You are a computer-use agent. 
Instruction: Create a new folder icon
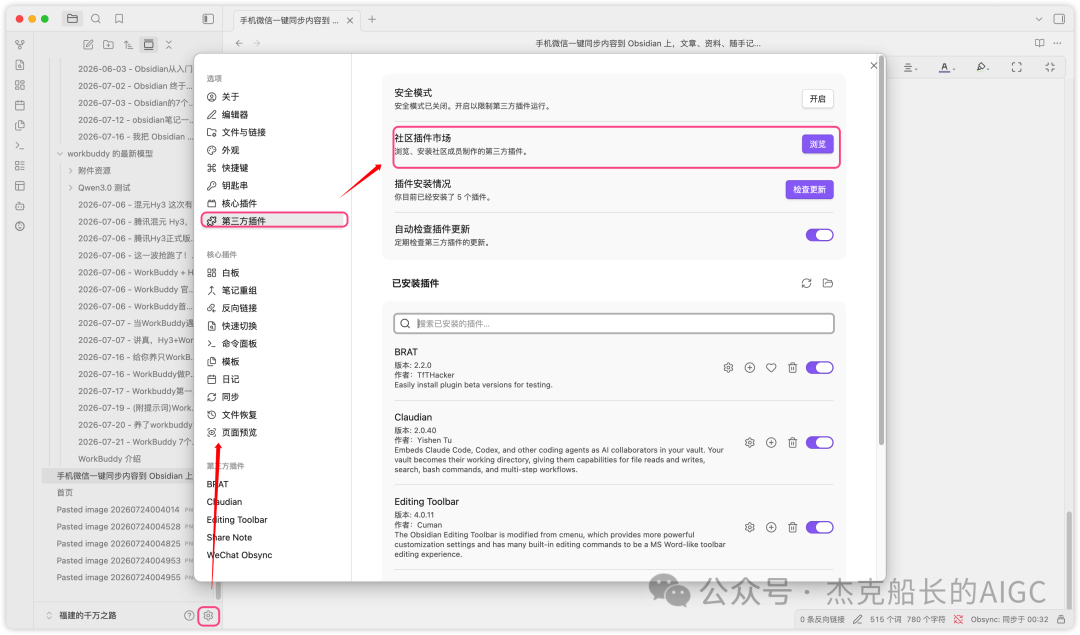(x=108, y=45)
